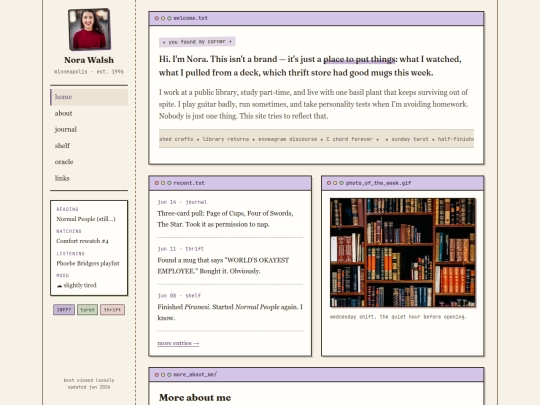Select the tarot tag badge
This screenshot has height=405, width=540.
pyautogui.click(x=87, y=310)
